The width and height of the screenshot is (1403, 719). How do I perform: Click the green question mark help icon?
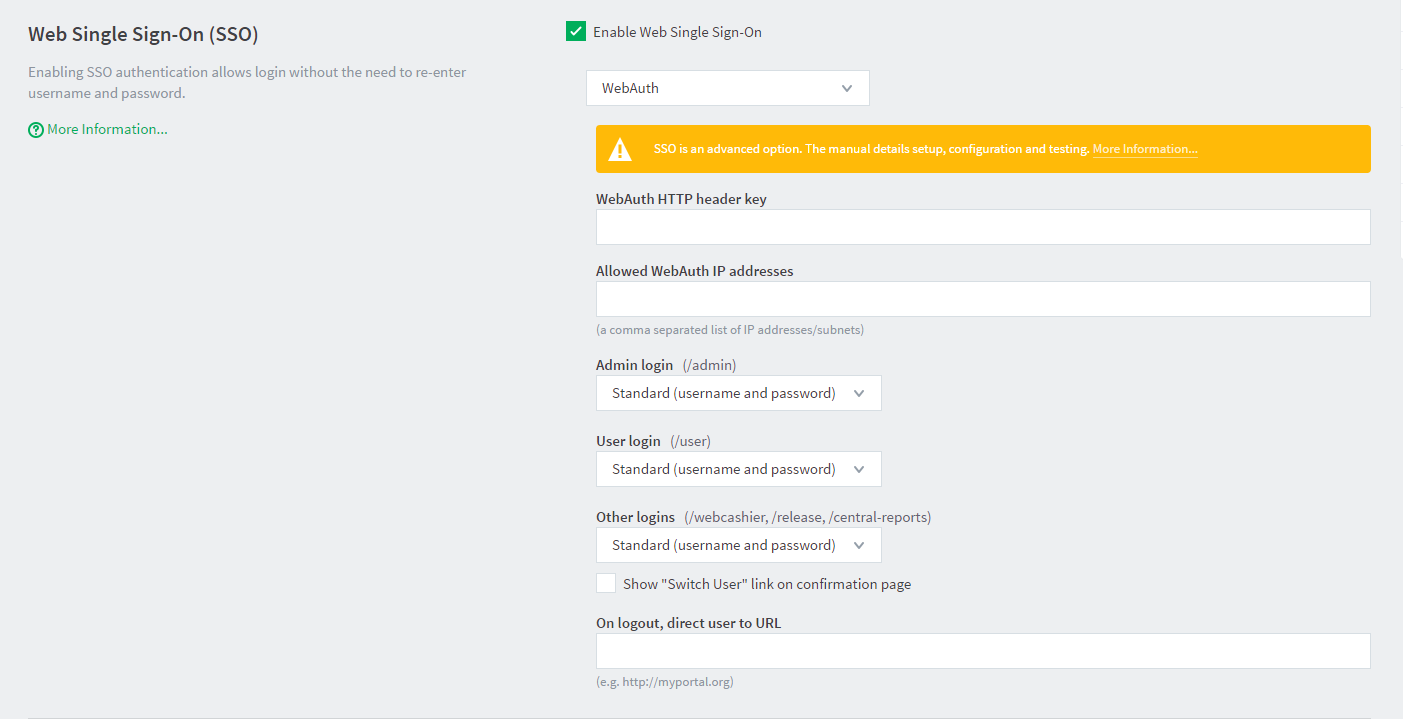click(36, 130)
